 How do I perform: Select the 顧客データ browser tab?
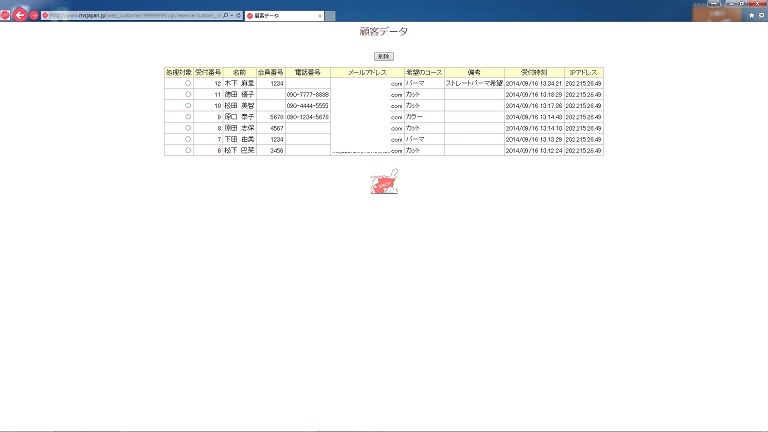pos(284,16)
